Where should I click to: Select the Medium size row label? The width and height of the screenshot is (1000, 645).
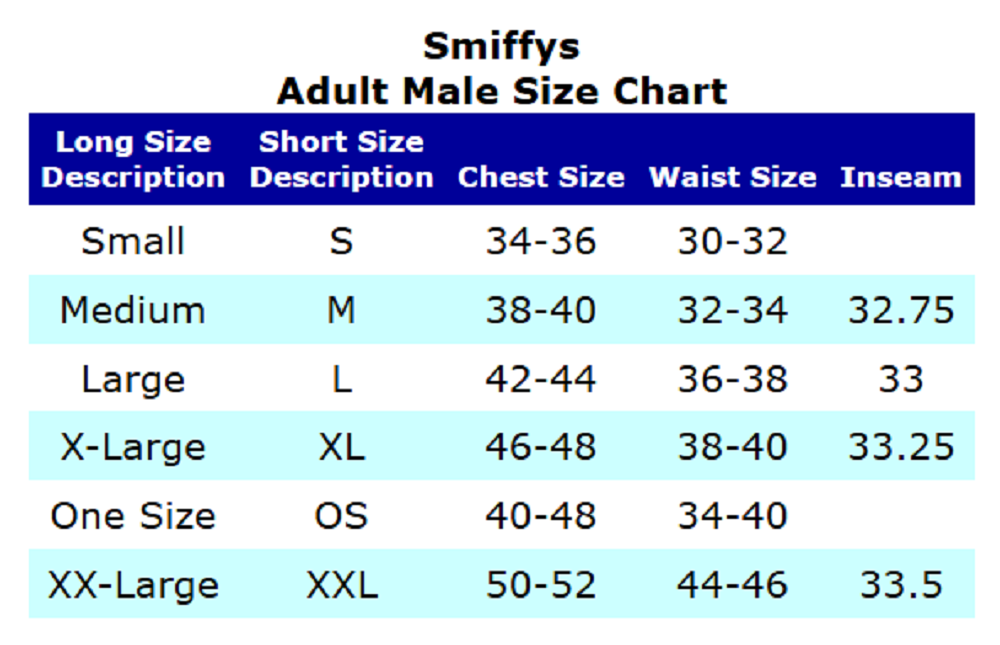point(133,310)
